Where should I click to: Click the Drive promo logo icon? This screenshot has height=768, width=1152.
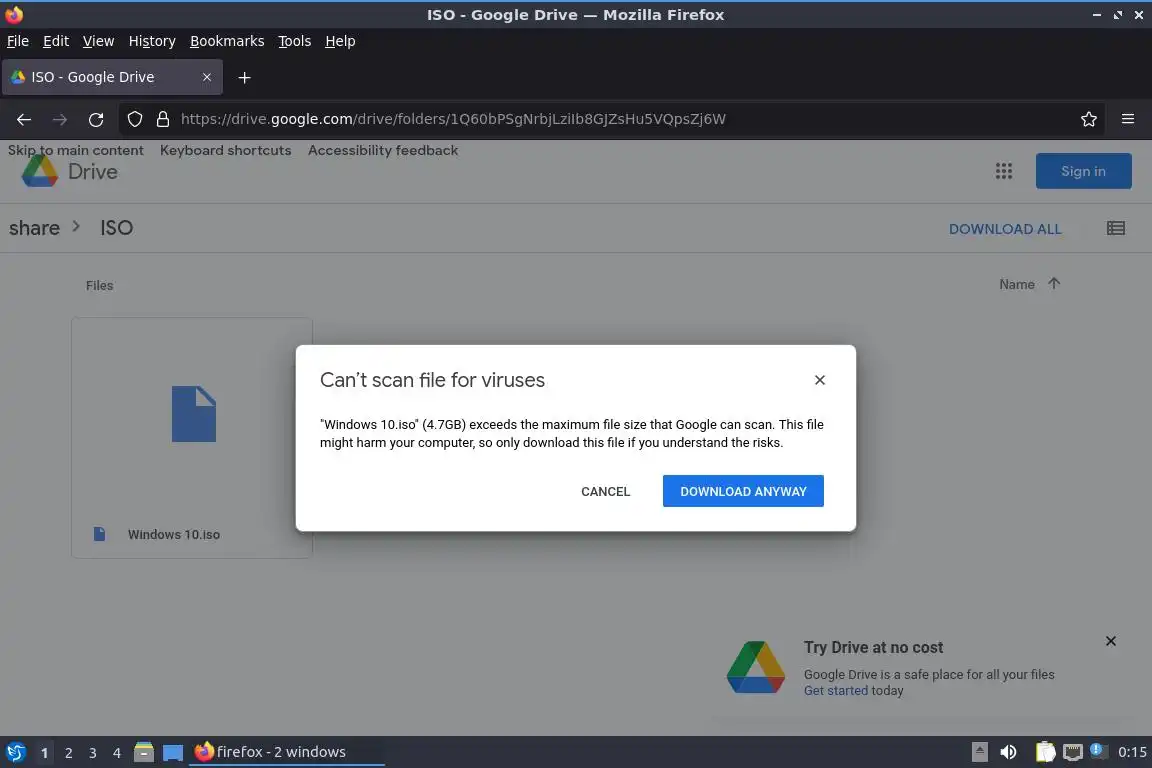pos(755,667)
